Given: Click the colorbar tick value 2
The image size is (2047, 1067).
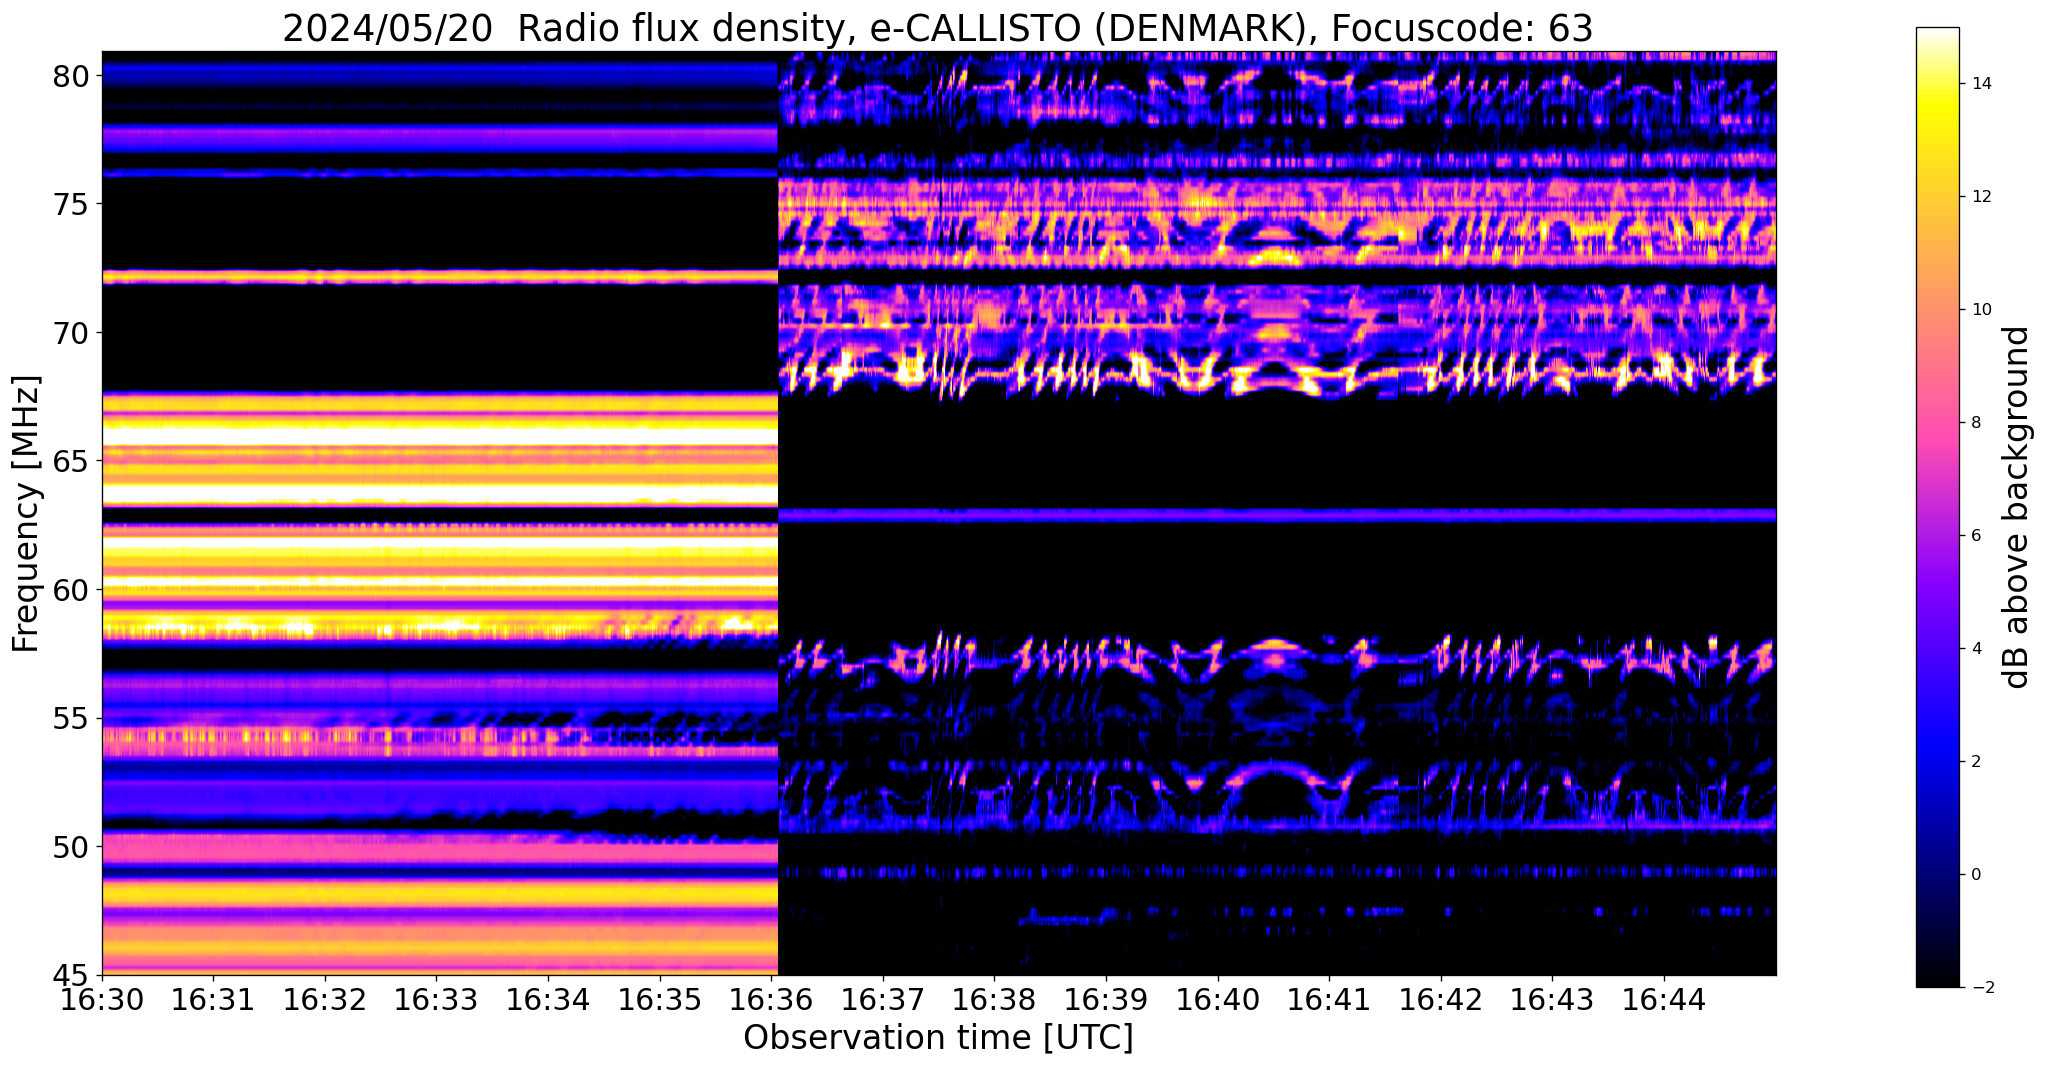Looking at the screenshot, I should tap(1975, 762).
